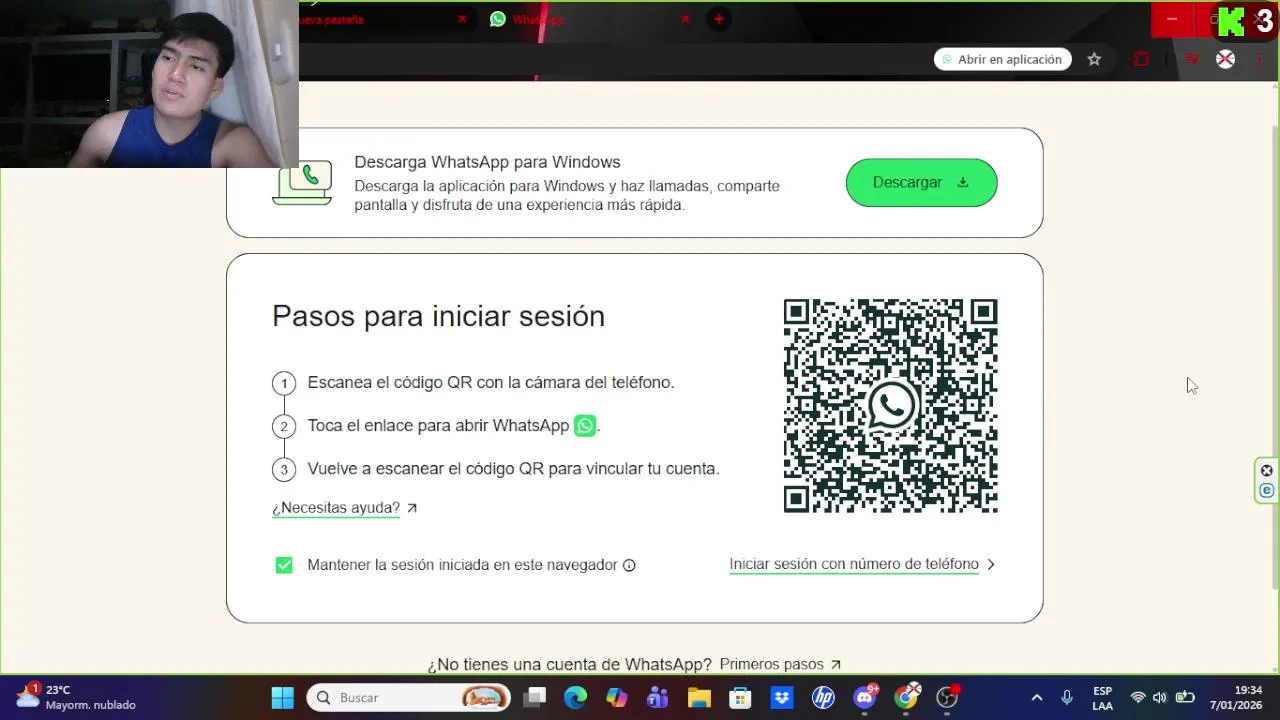This screenshot has height=720, width=1280.
Task: Click title 'Descarga WhatsApp para Windows'
Action: point(487,162)
